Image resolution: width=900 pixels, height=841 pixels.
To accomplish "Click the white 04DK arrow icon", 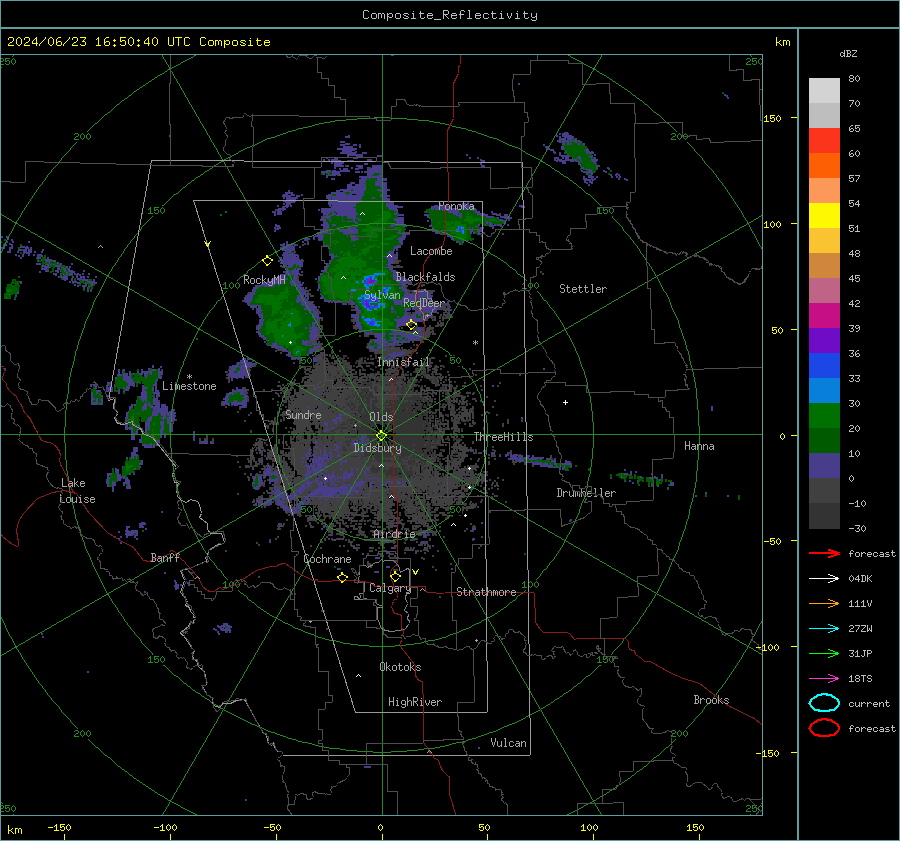I will click(824, 579).
